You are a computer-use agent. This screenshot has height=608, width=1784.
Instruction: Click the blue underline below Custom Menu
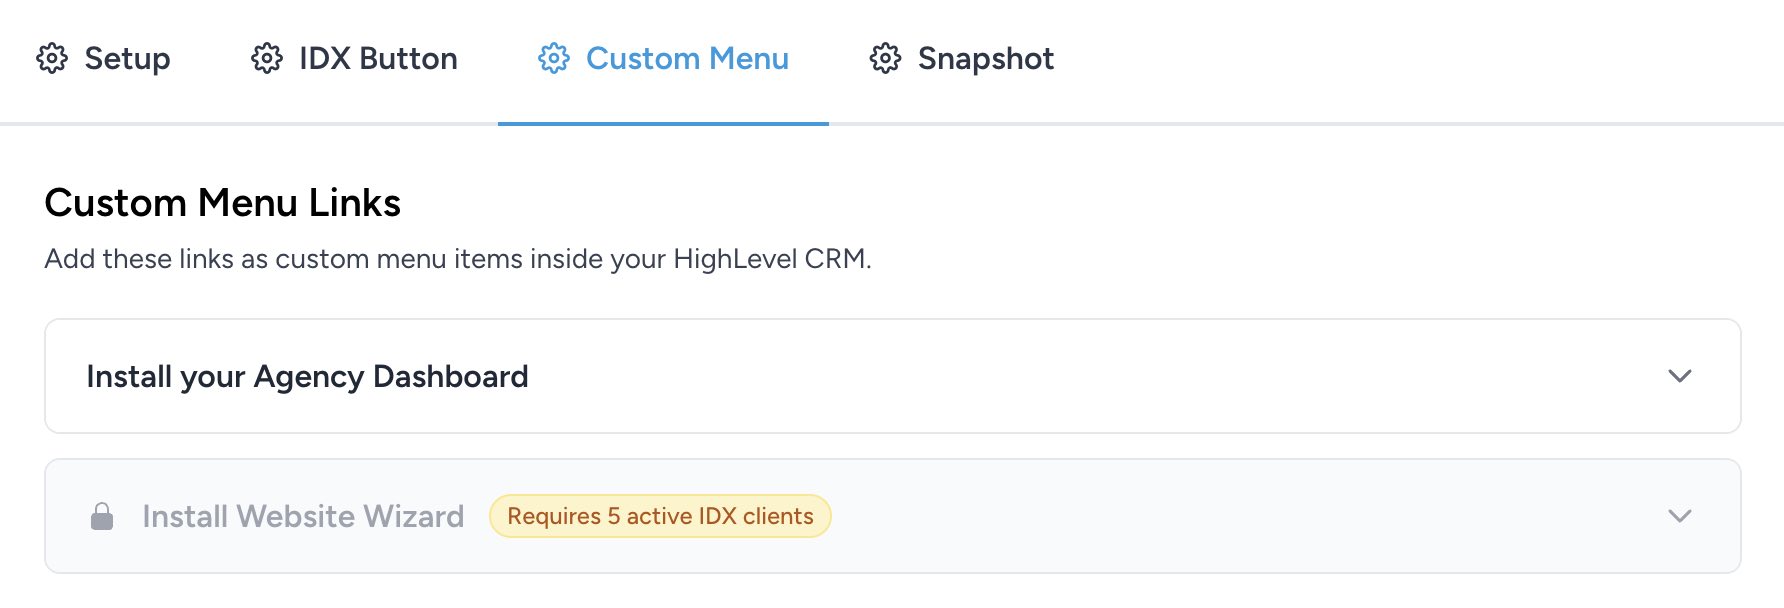coord(663,123)
